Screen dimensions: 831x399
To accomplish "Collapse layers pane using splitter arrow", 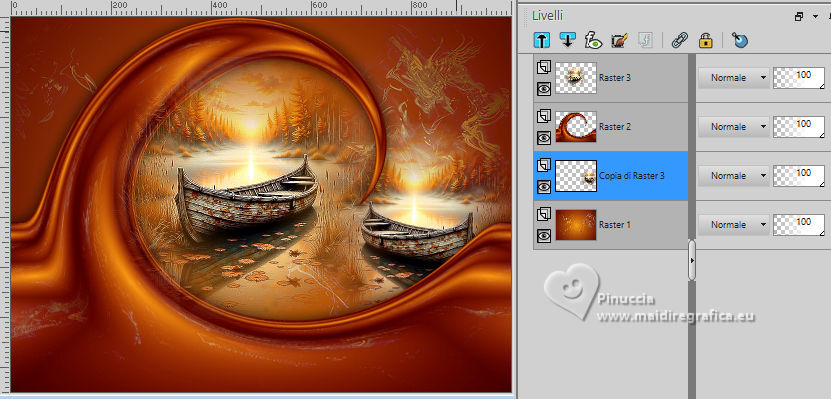I will point(692,260).
